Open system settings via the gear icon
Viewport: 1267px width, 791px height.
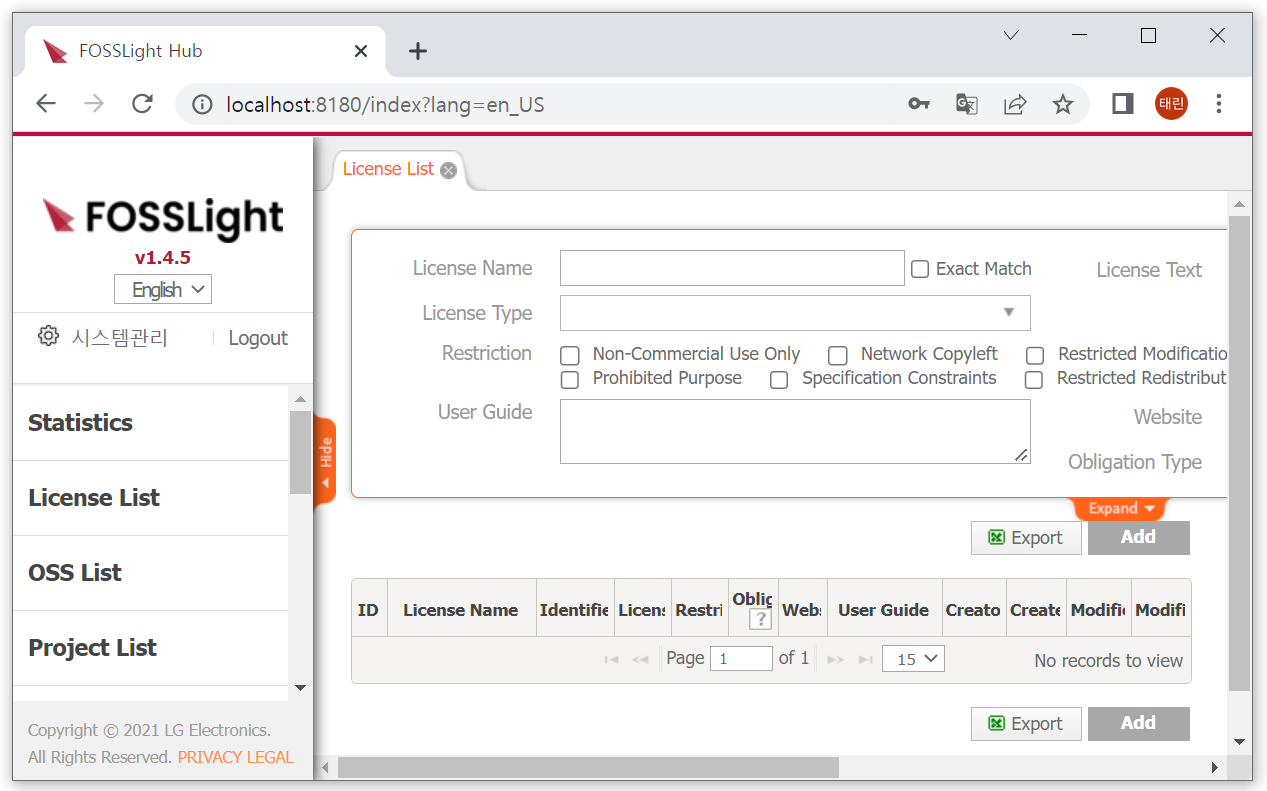[47, 336]
